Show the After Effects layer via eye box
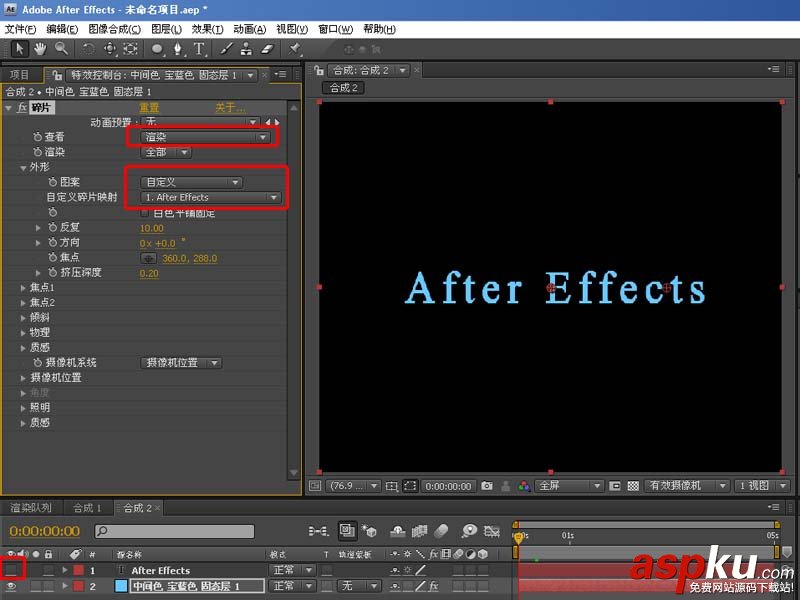This screenshot has height=600, width=800. [x=11, y=570]
